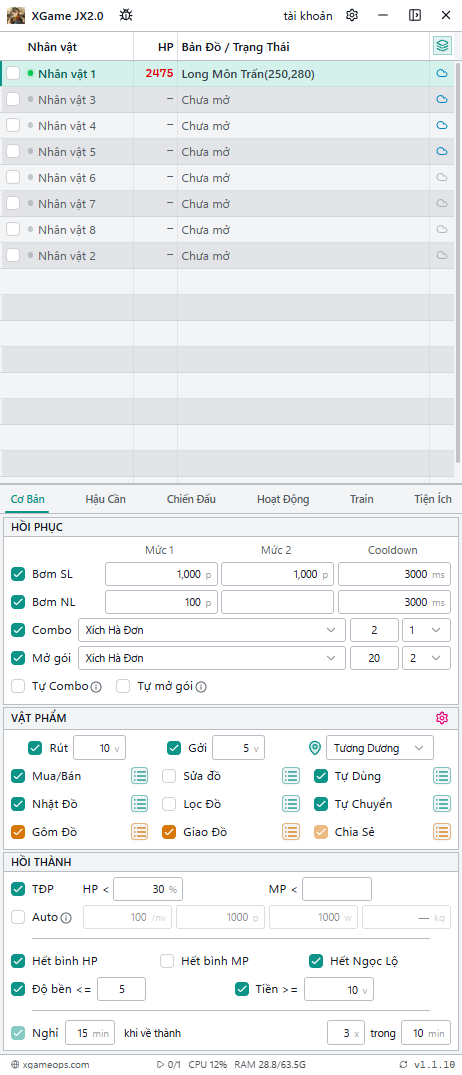The width and height of the screenshot is (462, 1075).
Task: Enable the Tự Combo checkbox
Action: tap(19, 686)
